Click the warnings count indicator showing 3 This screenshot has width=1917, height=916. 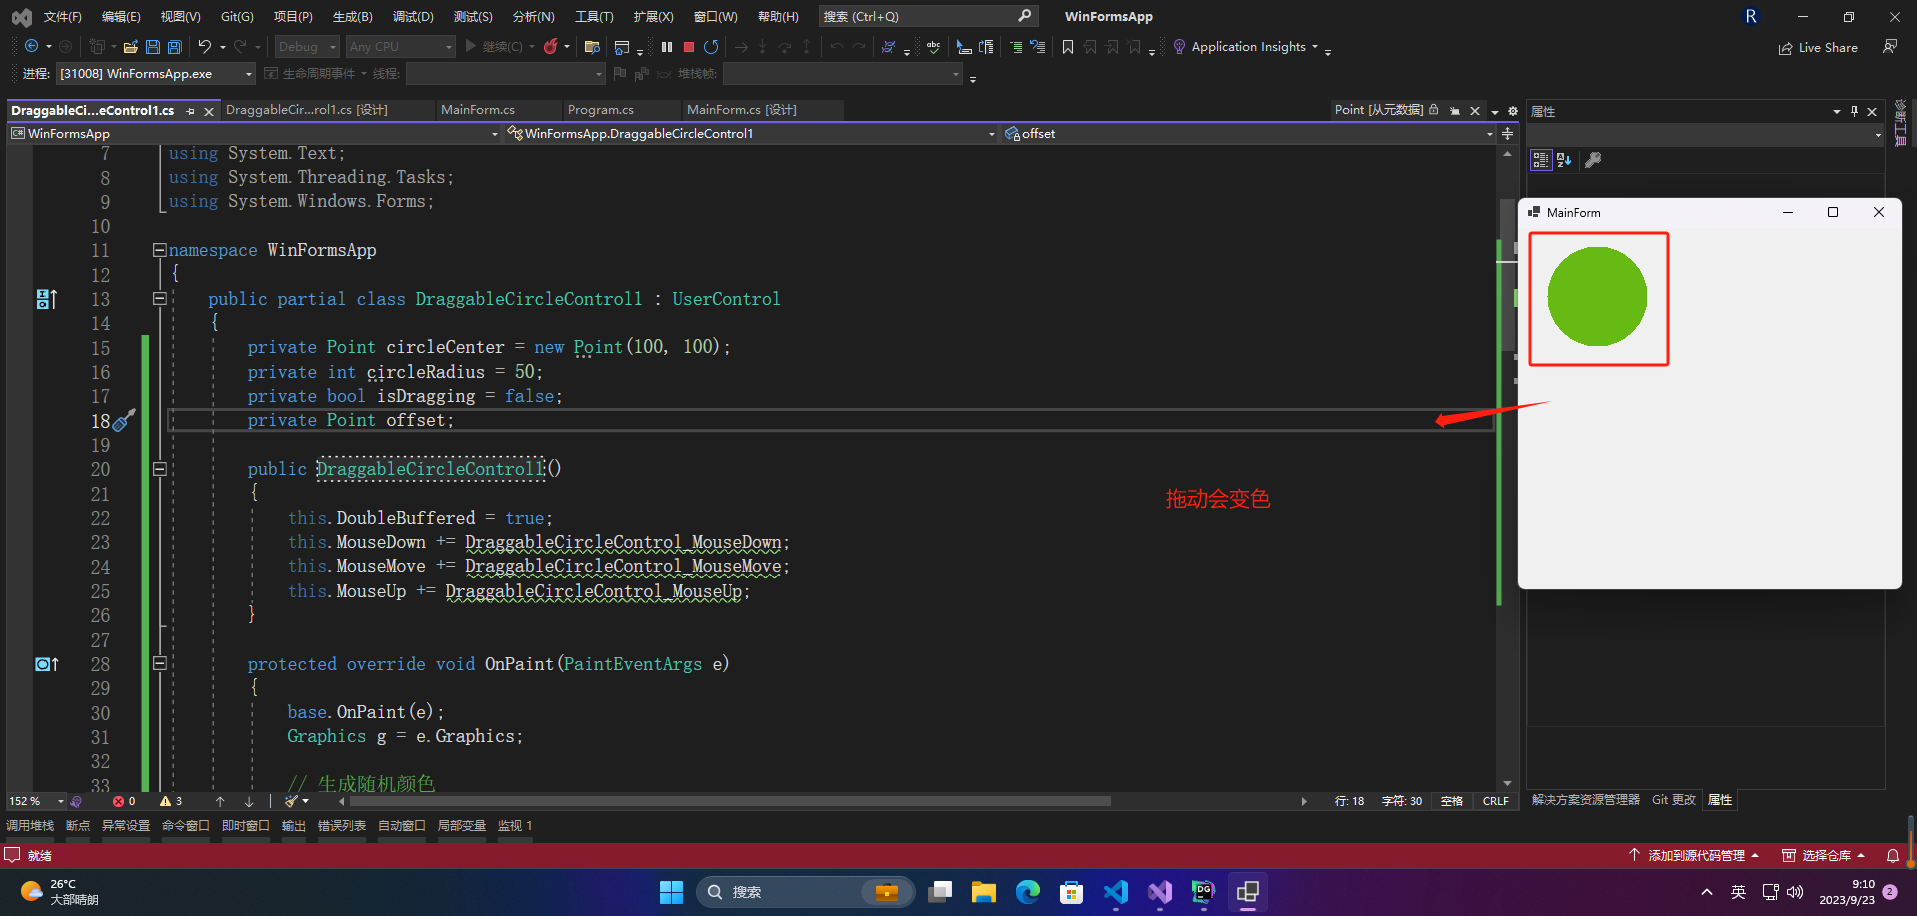[171, 801]
